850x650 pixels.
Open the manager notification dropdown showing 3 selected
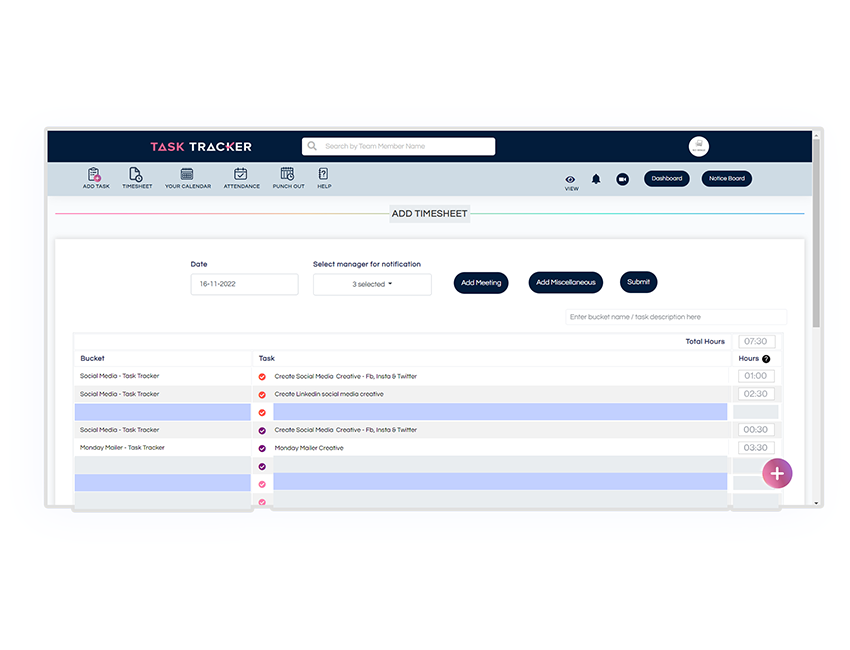click(x=372, y=284)
